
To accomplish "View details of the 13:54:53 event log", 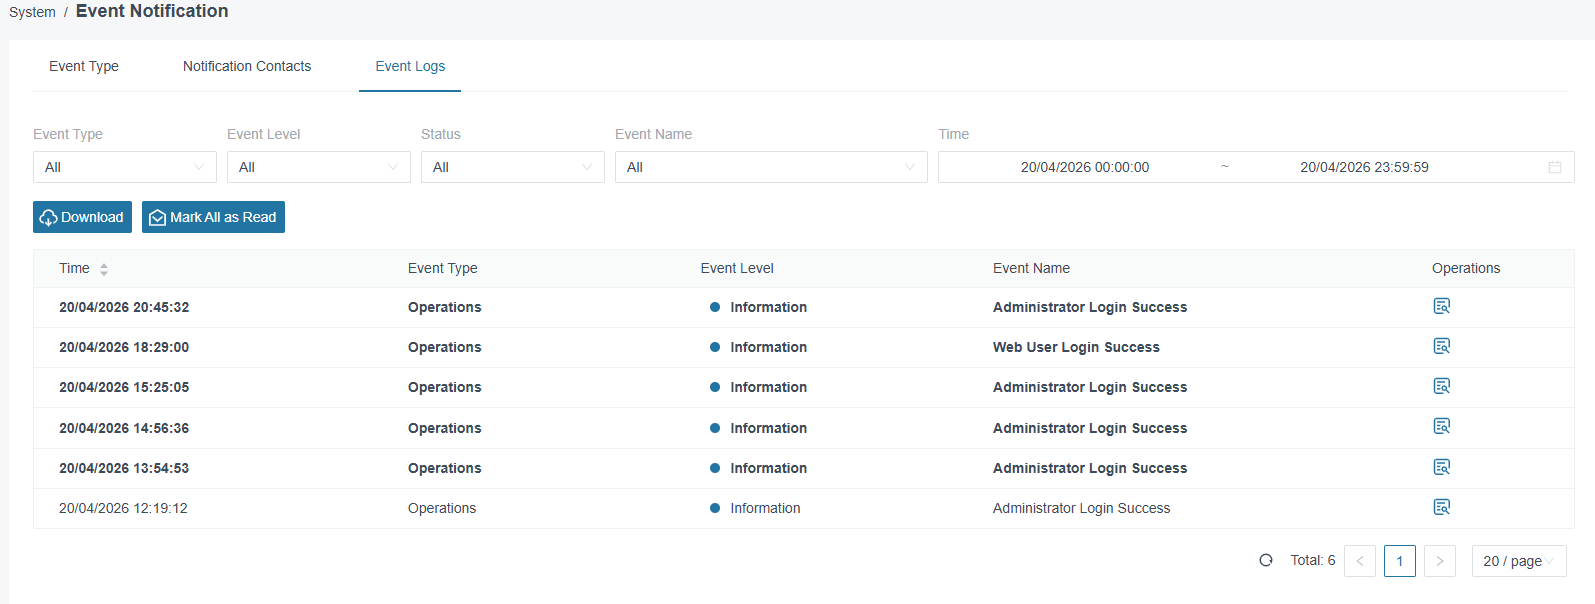I will (1441, 467).
